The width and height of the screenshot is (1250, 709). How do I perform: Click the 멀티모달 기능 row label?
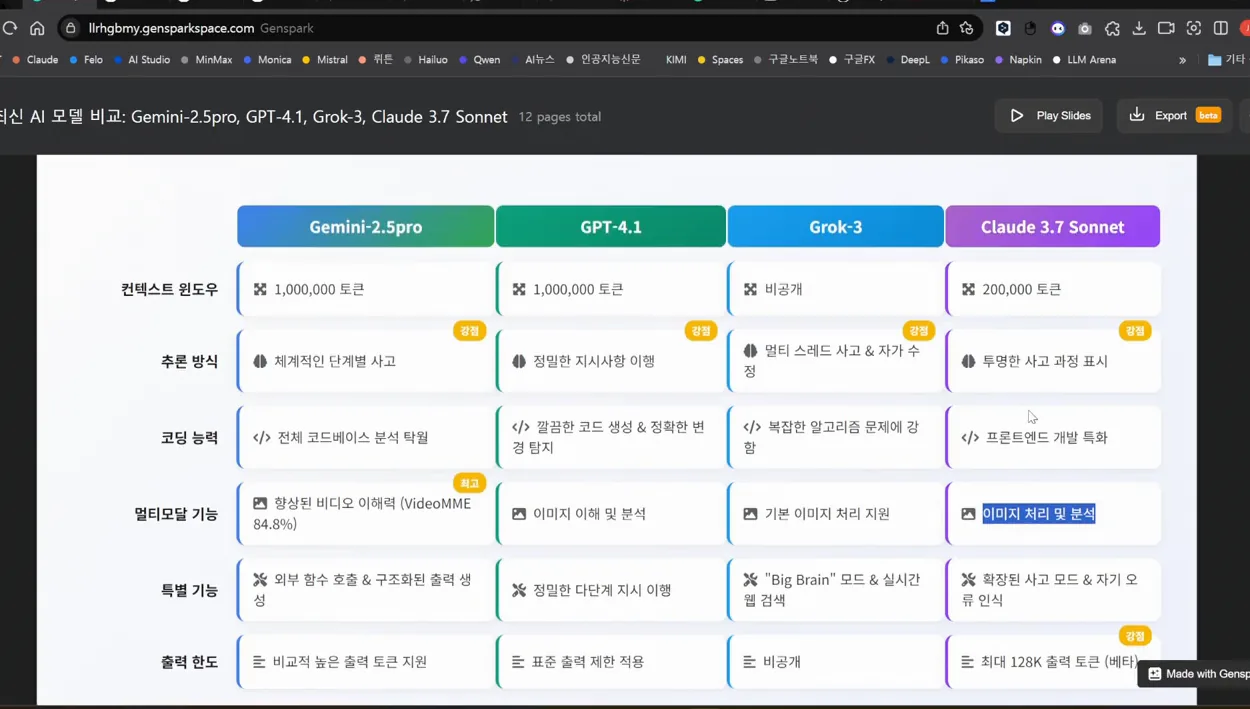click(176, 513)
